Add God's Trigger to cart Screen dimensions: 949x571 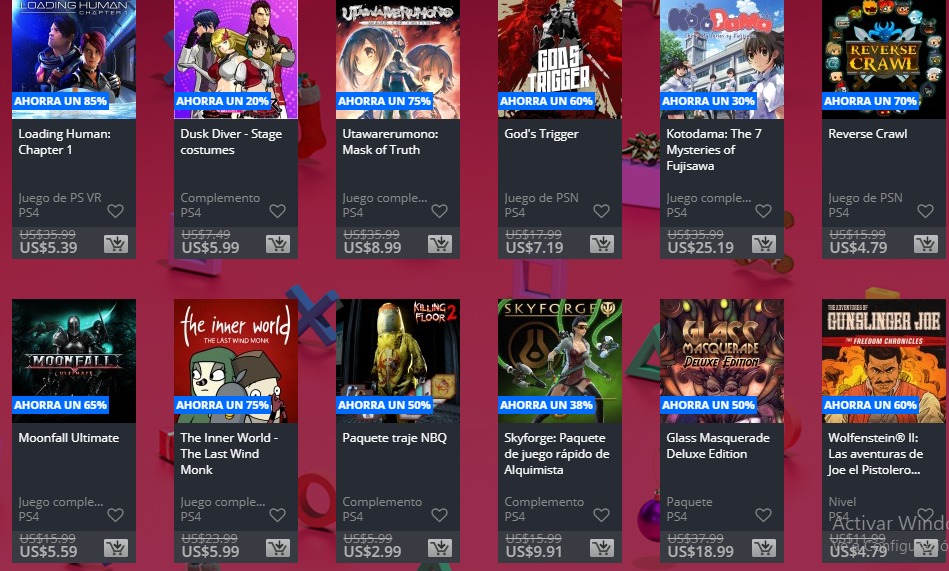602,244
